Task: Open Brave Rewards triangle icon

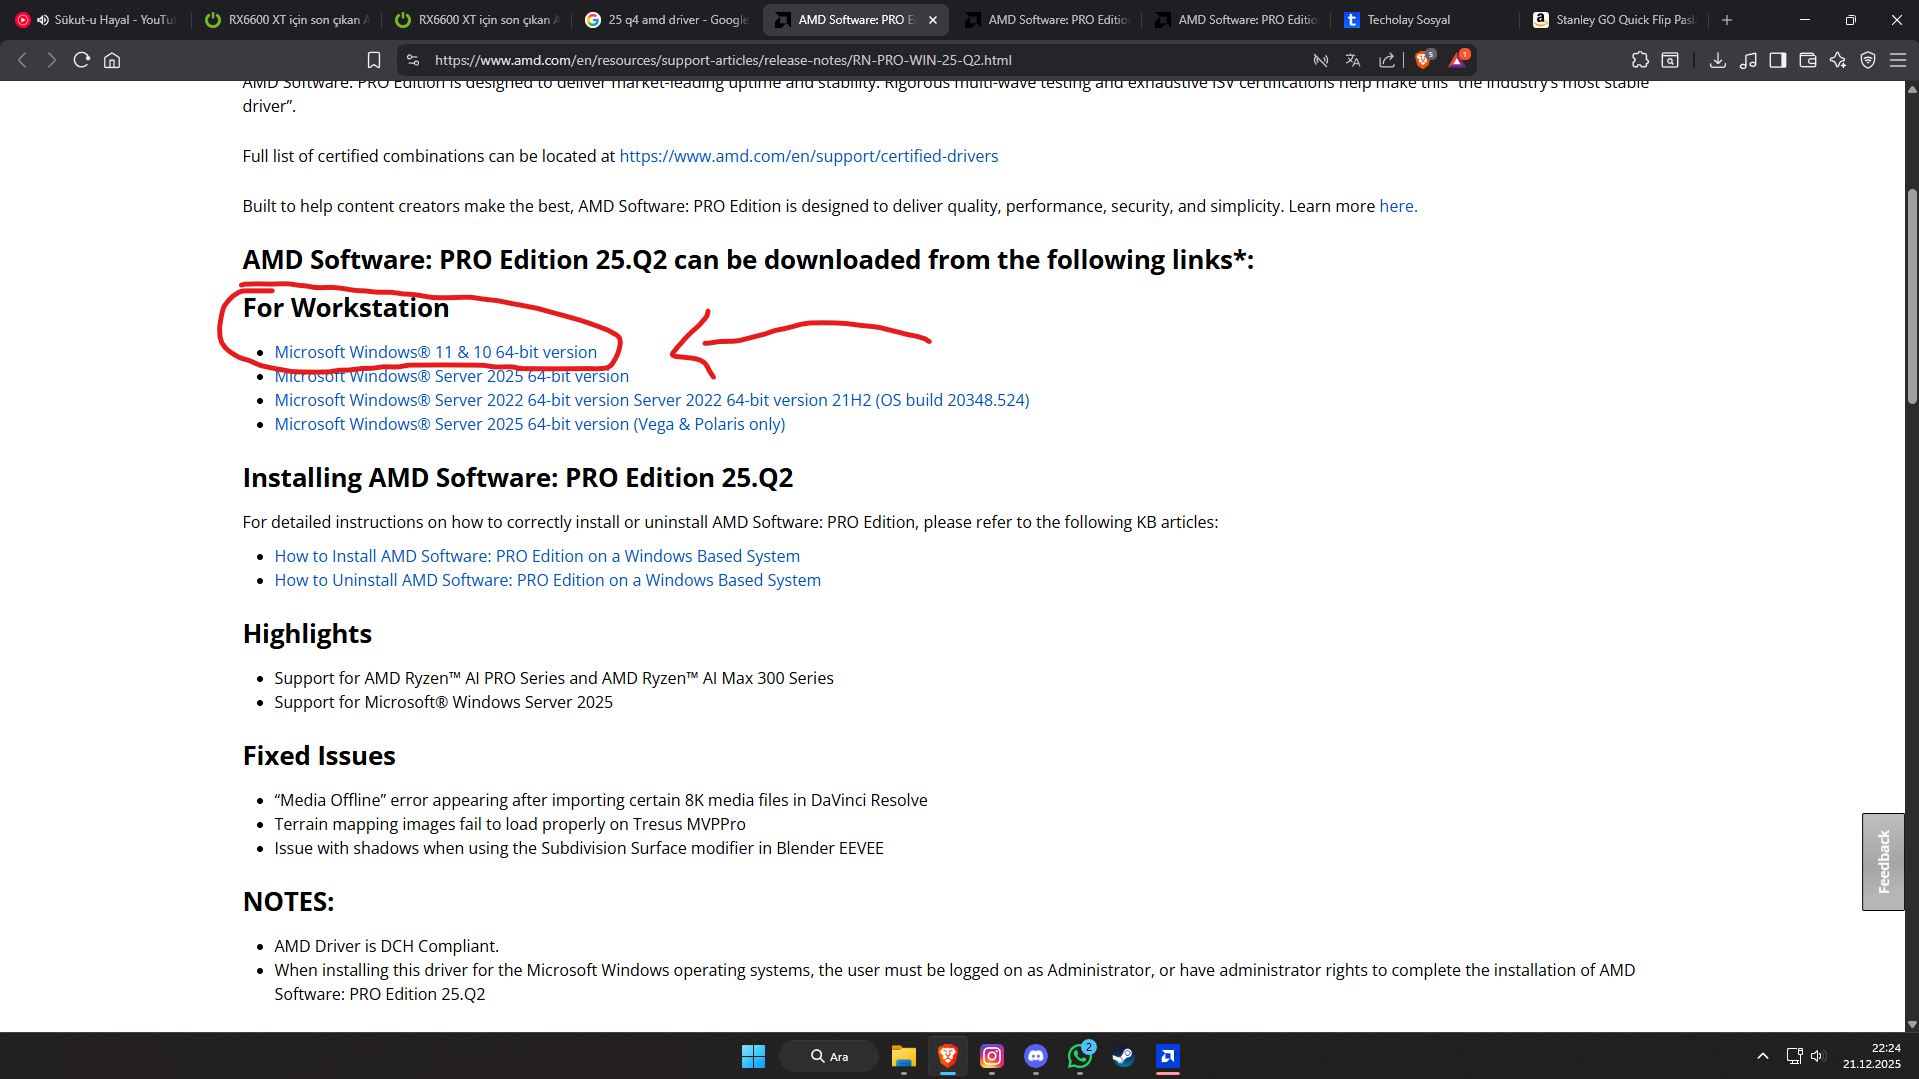Action: pyautogui.click(x=1459, y=59)
